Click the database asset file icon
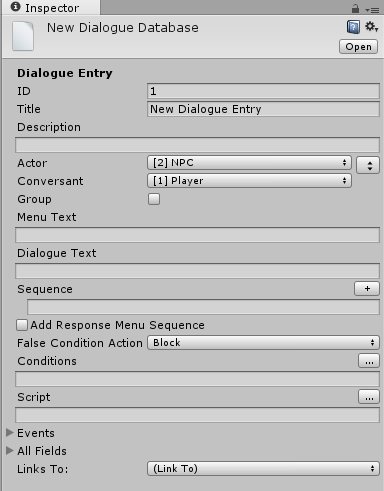 [x=23, y=36]
